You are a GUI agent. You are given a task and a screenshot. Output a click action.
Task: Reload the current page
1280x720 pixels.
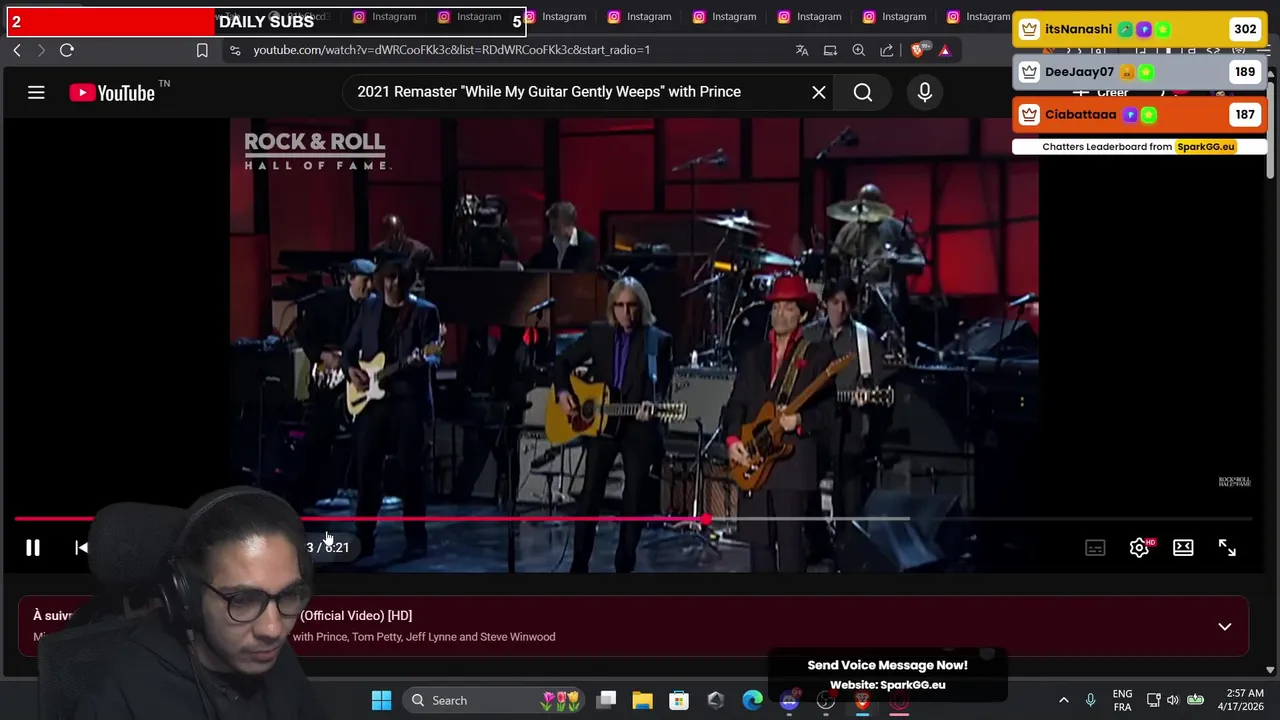pos(67,50)
